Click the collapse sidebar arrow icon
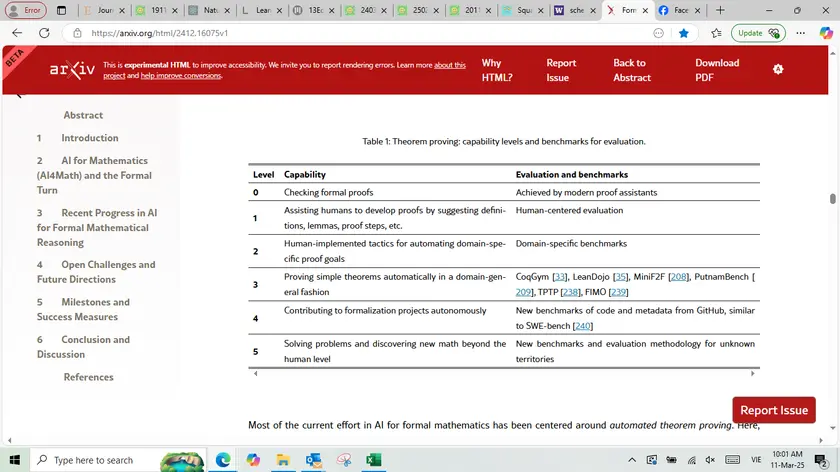This screenshot has height=472, width=840. (19, 96)
